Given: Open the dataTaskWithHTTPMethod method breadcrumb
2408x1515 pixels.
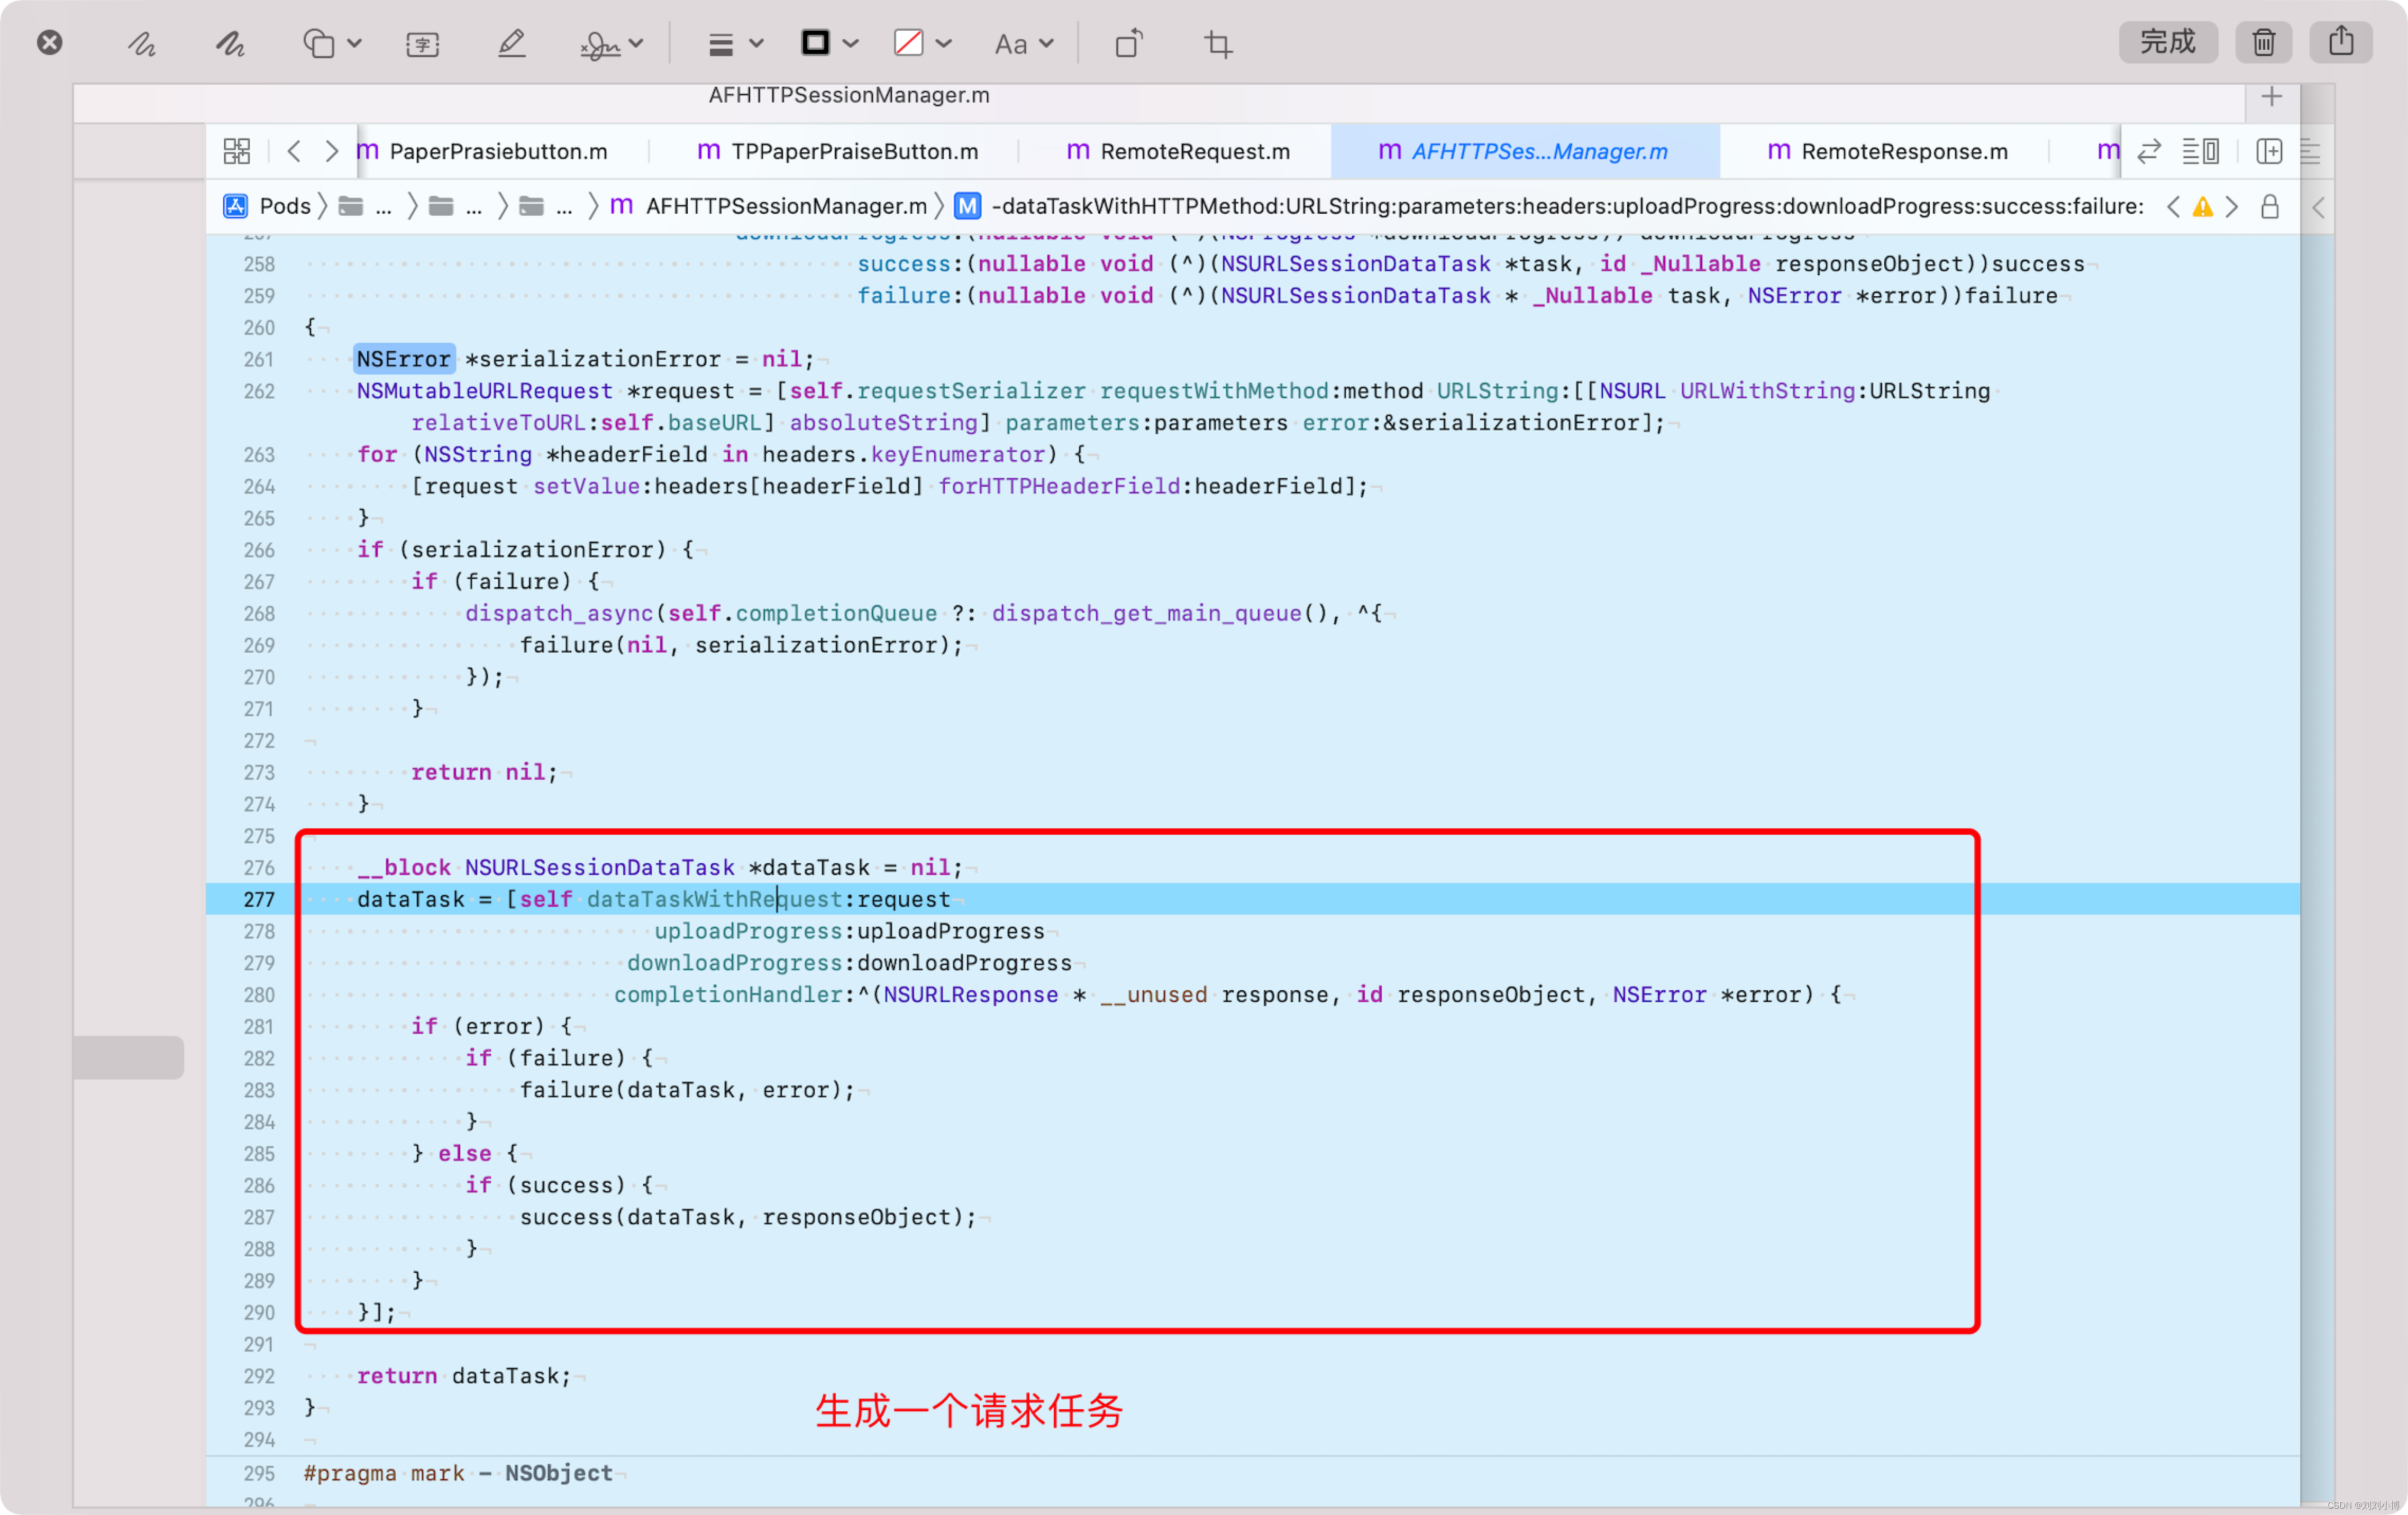Looking at the screenshot, I should 1548,206.
